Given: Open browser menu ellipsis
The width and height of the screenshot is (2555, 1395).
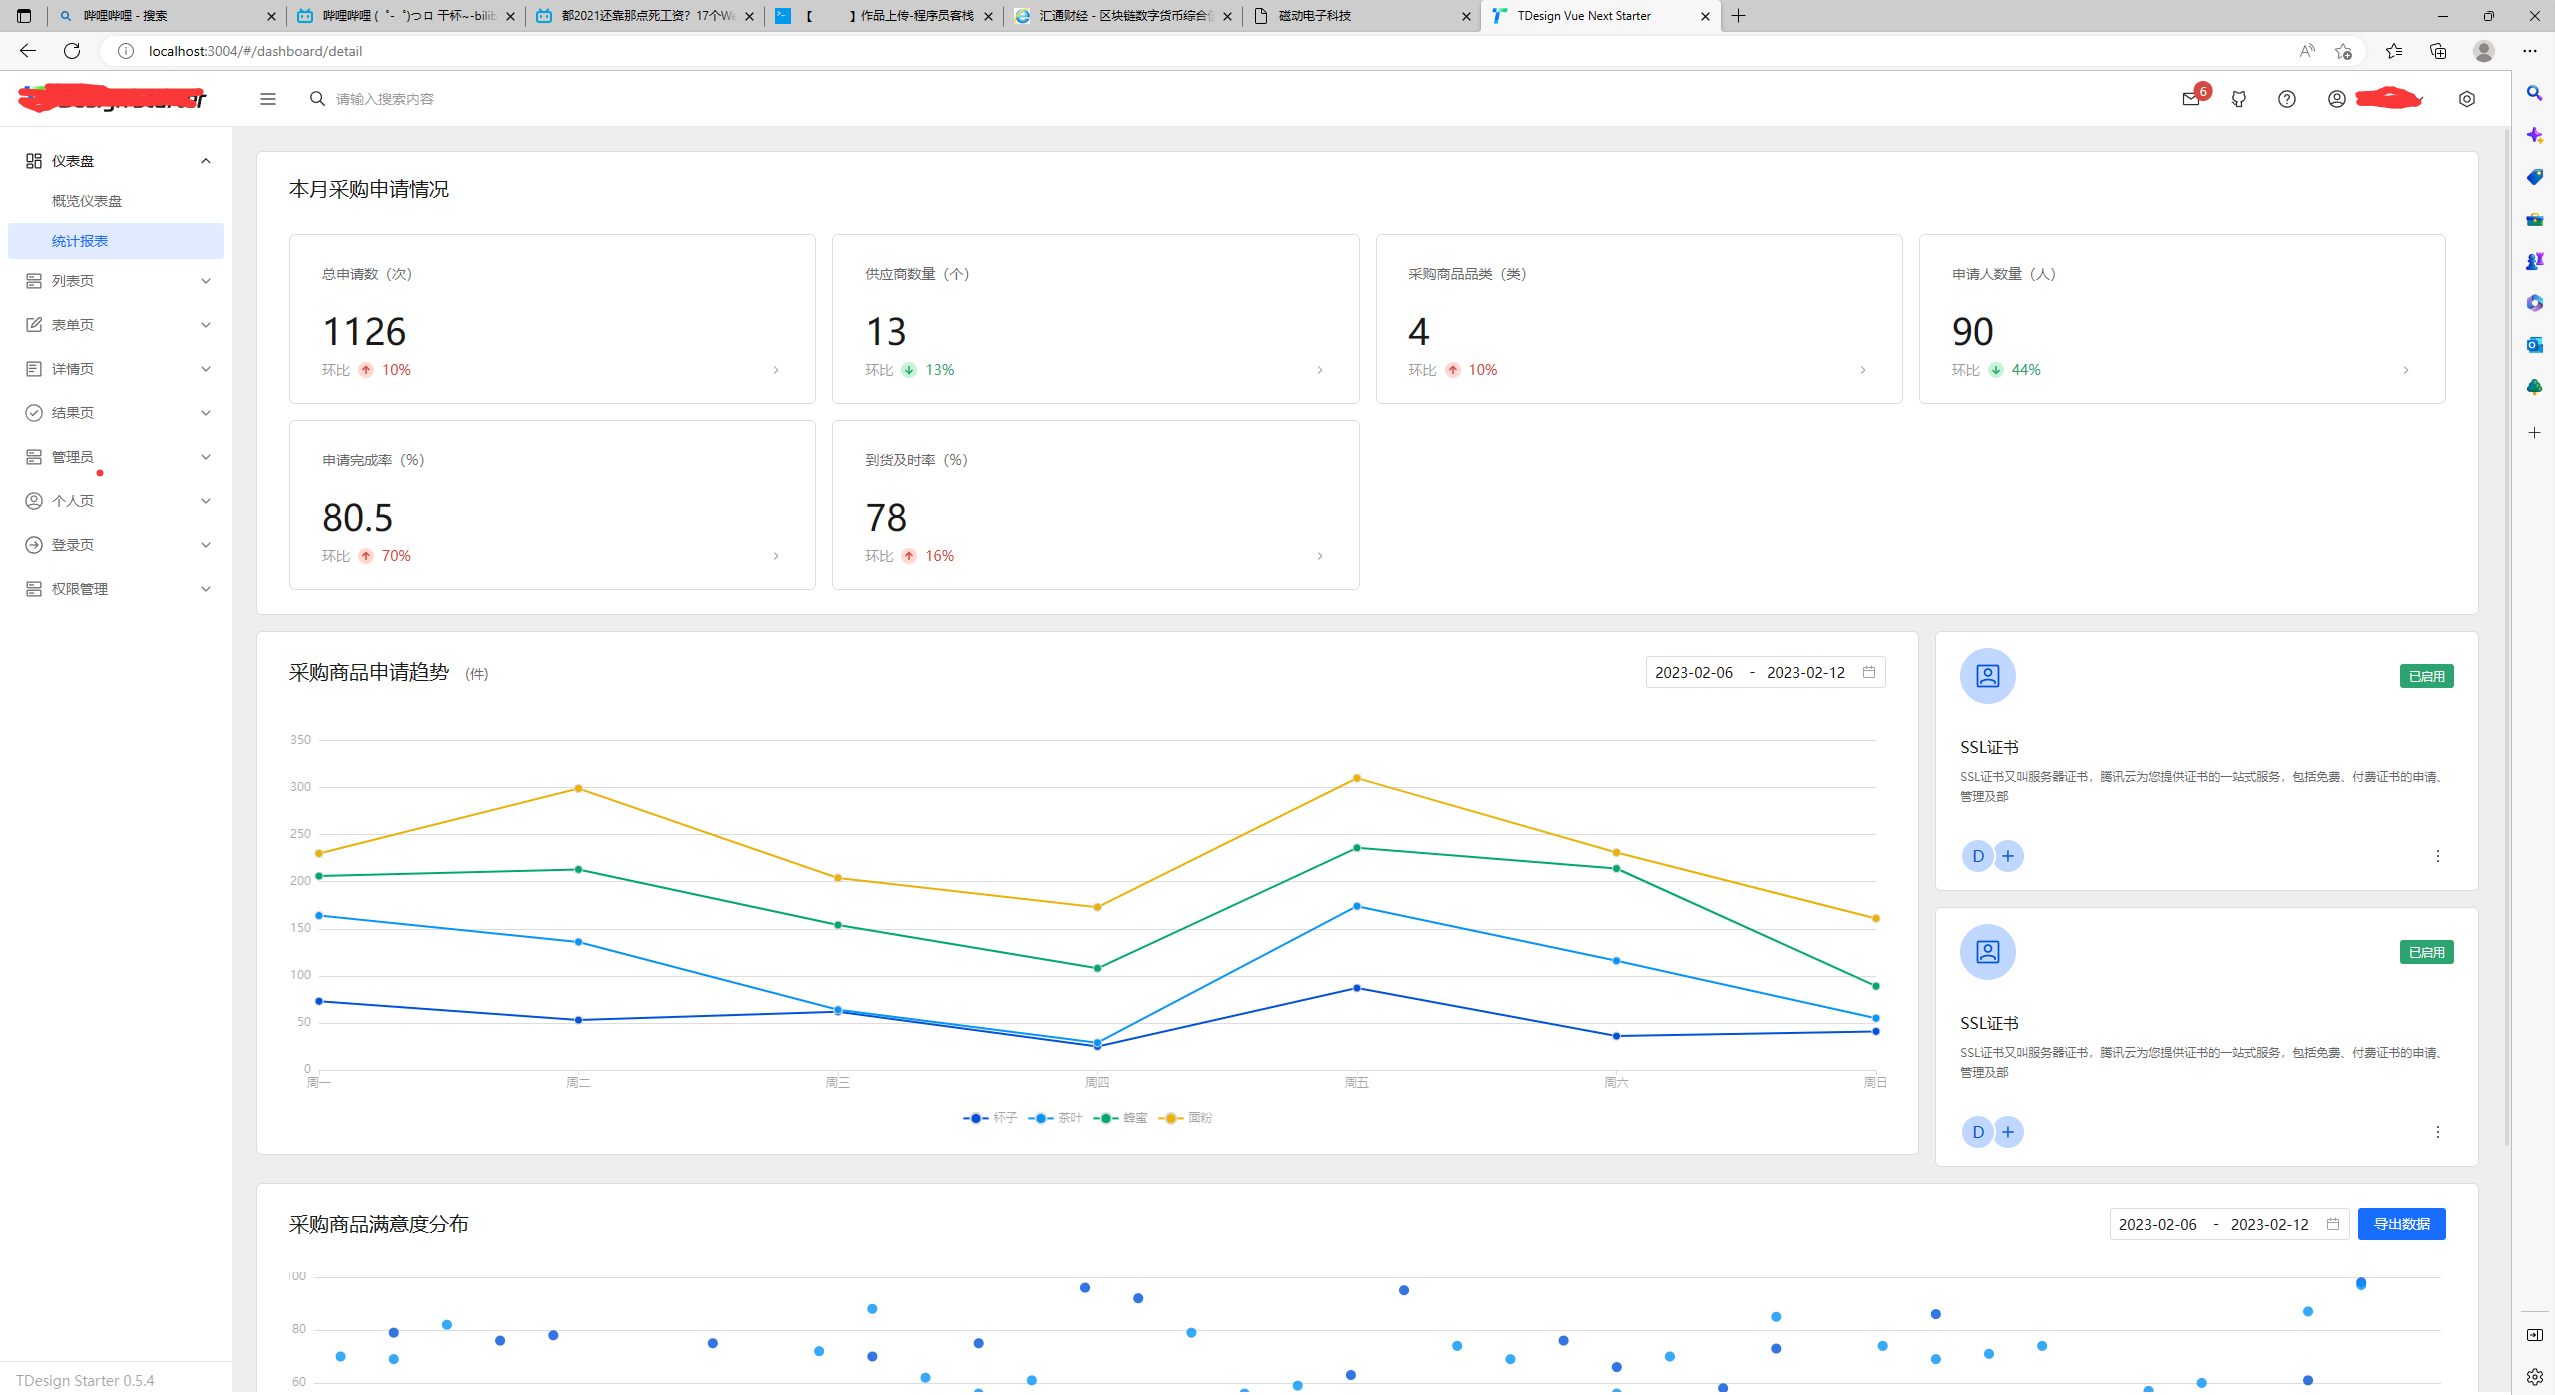Looking at the screenshot, I should pos(2530,51).
